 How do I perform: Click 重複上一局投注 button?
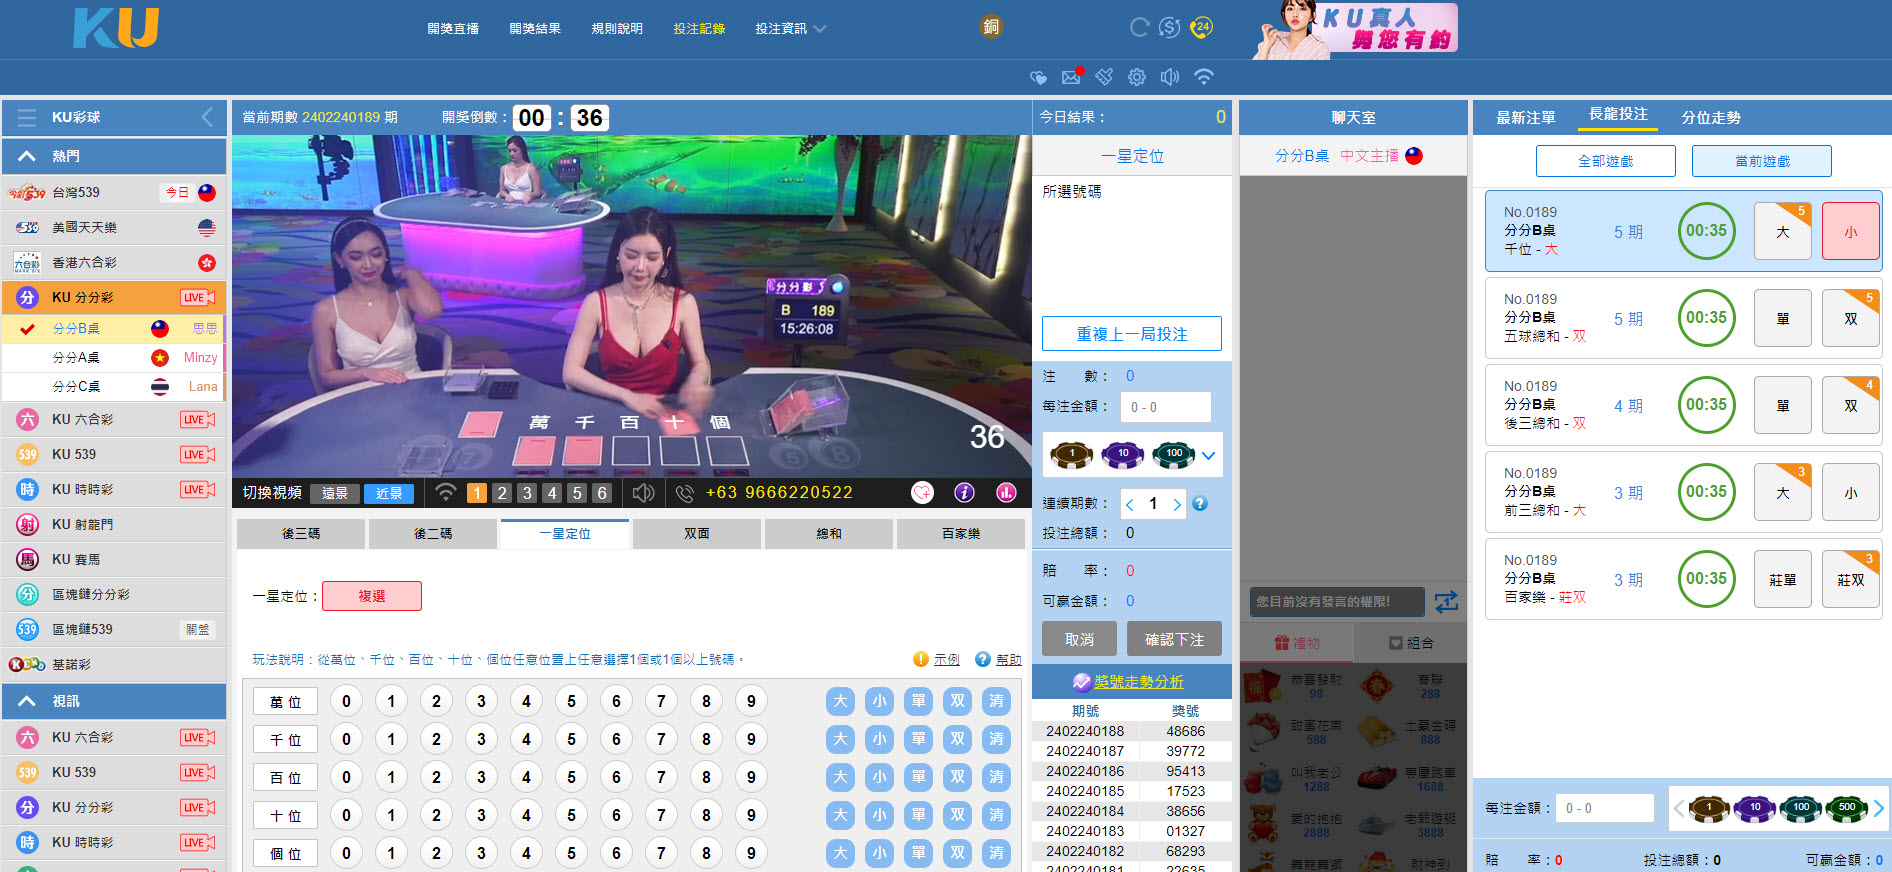pos(1132,334)
